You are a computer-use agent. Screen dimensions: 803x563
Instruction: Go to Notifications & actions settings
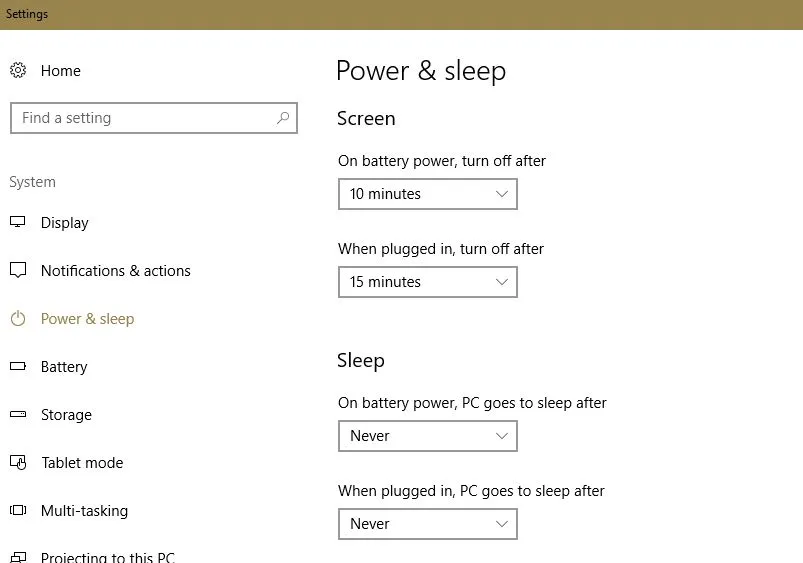[x=115, y=271]
